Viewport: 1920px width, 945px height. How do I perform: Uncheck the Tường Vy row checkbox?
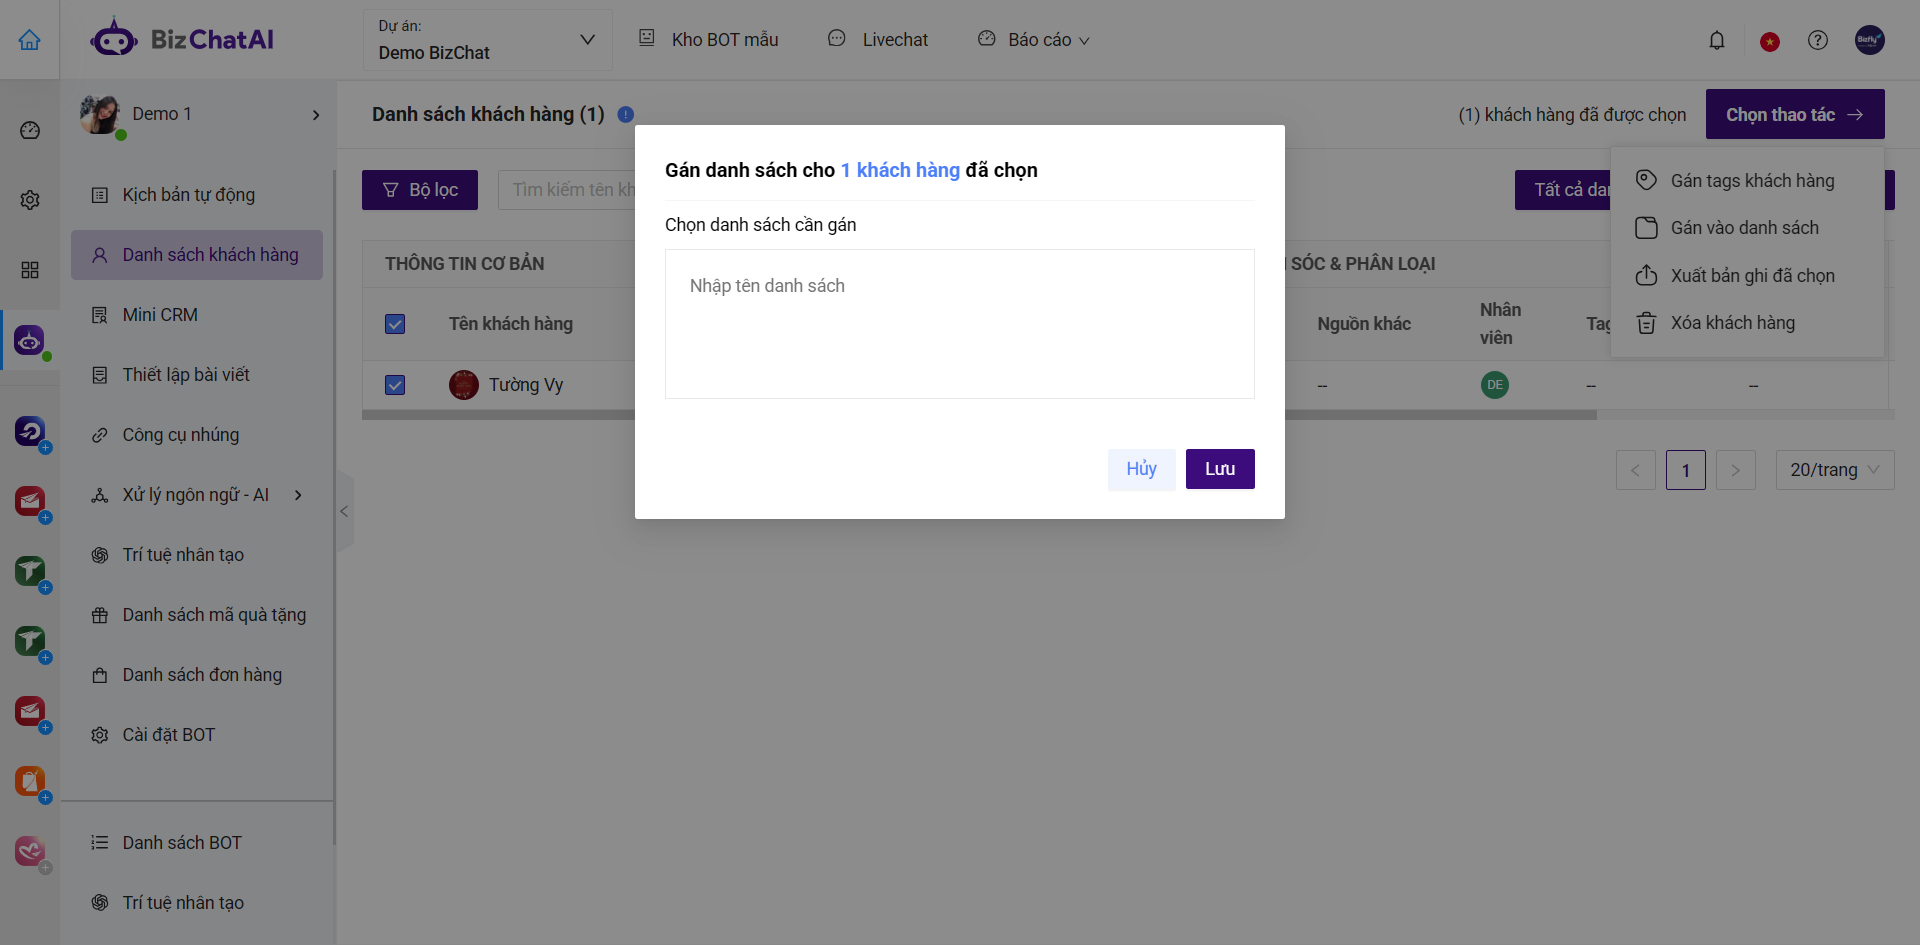[395, 385]
